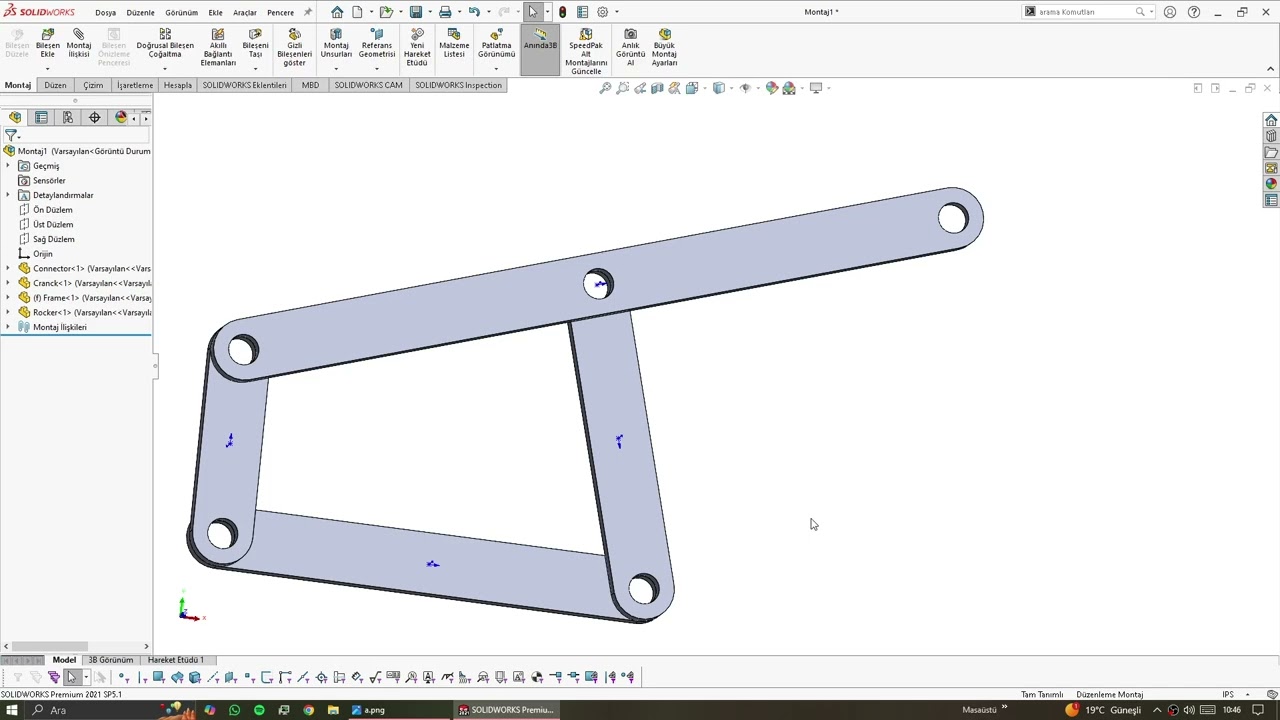
Task: Click the Undo icon
Action: click(x=474, y=12)
